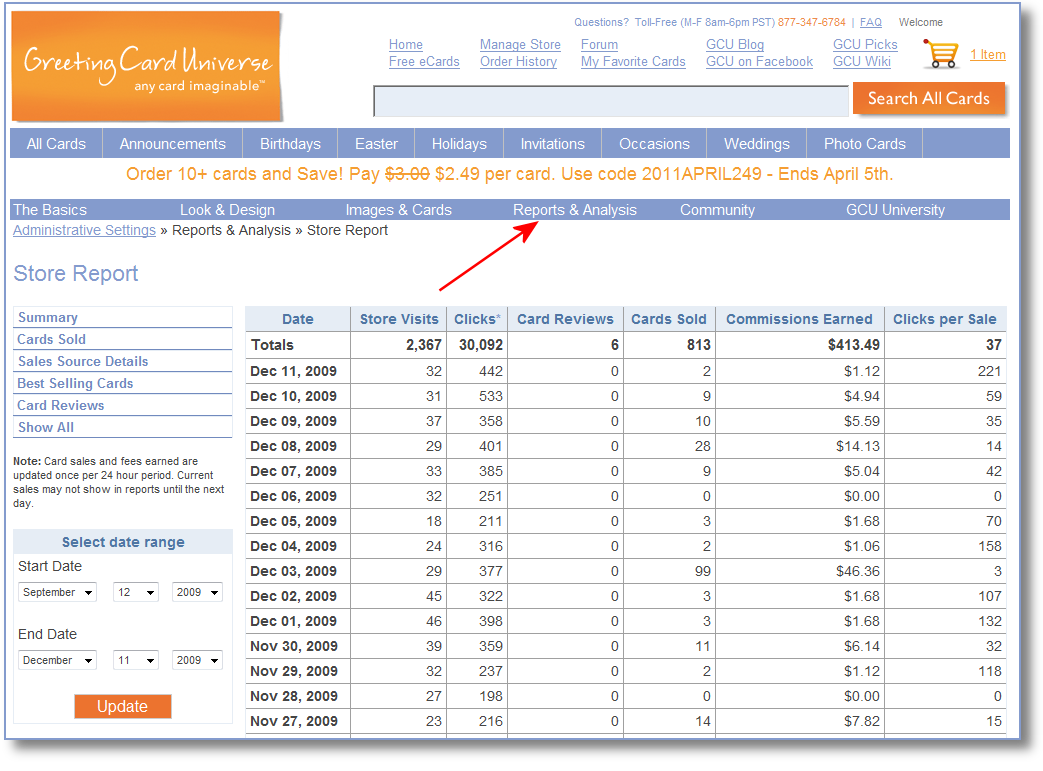Click the Update button
This screenshot has height=771, width=1043.
coord(122,706)
